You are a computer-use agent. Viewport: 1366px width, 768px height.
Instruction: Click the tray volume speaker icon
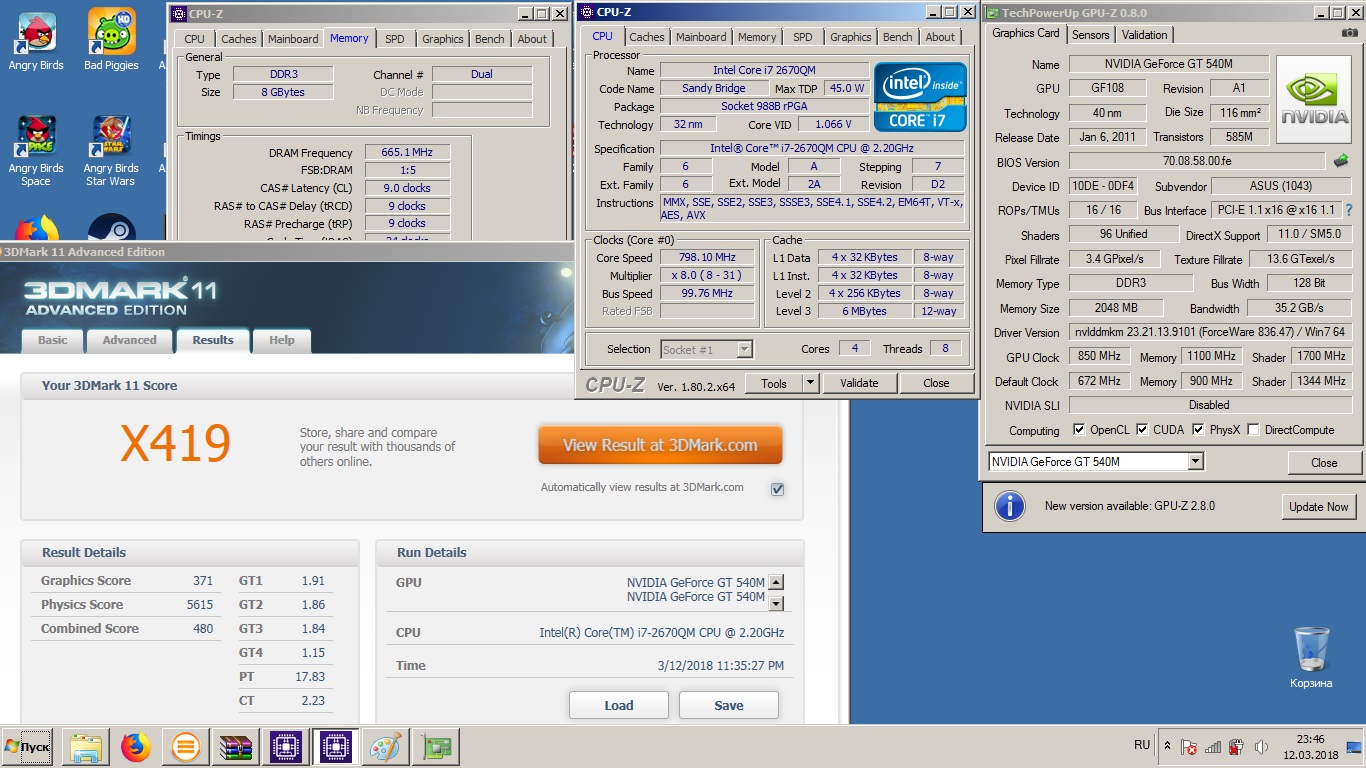pos(1262,747)
